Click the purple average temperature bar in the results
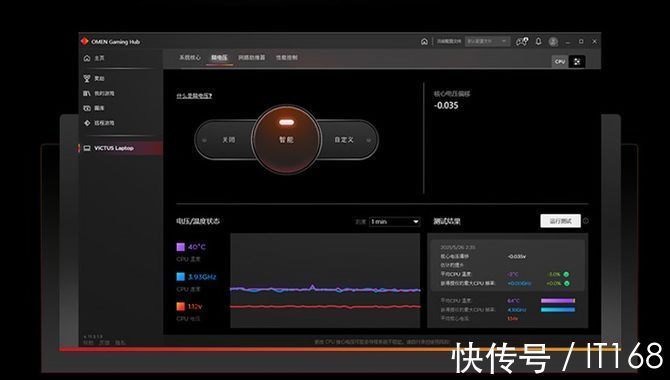Image resolution: width=670 pixels, height=380 pixels. click(558, 301)
